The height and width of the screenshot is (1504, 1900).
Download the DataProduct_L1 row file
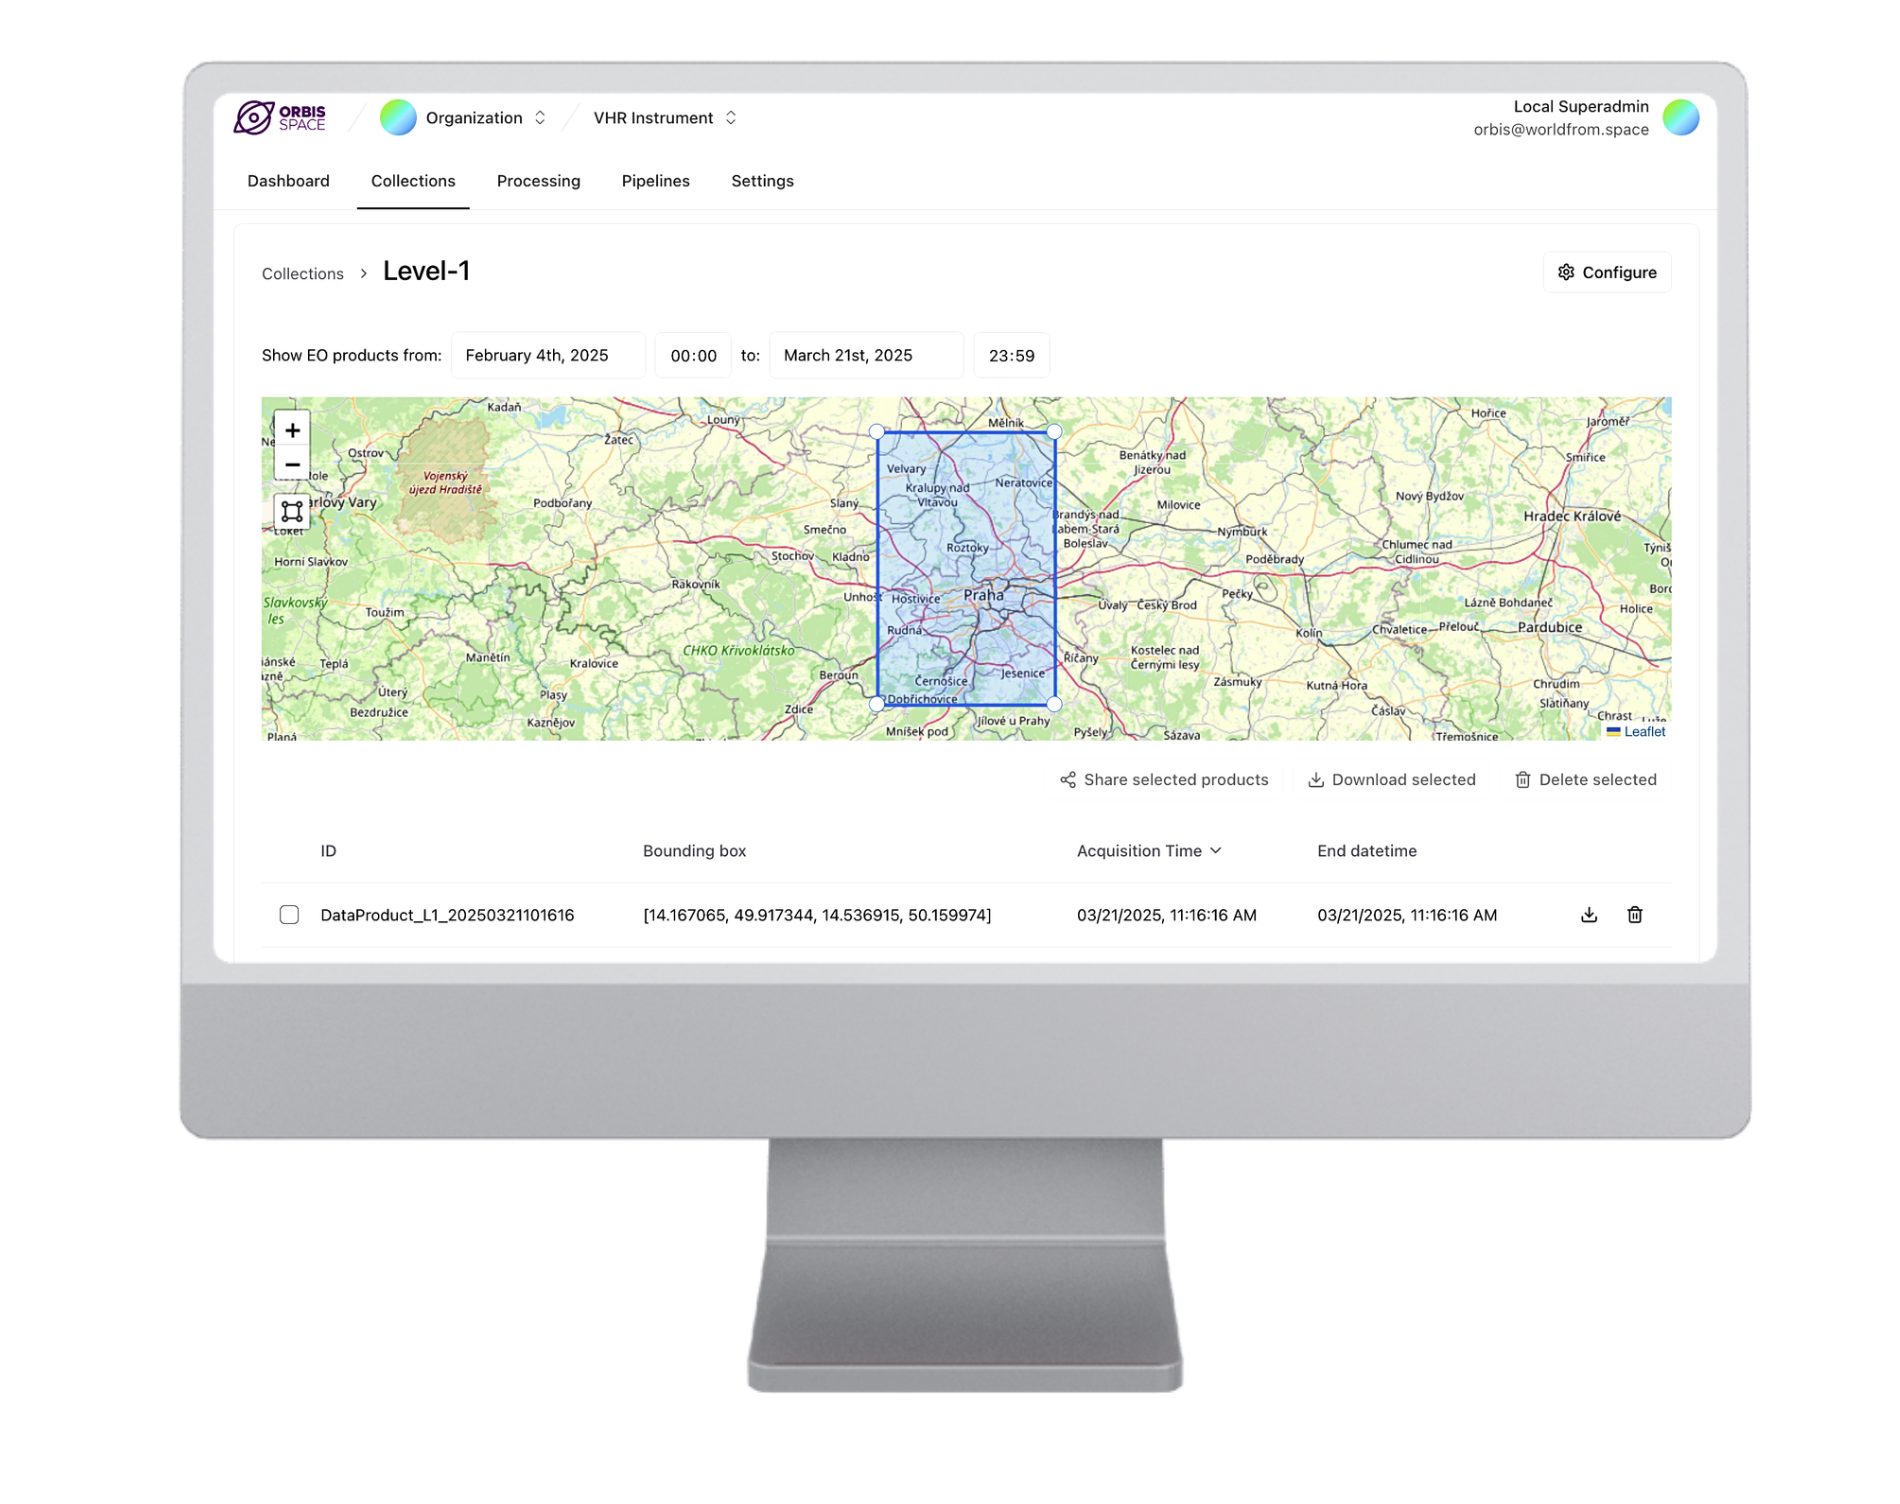pos(1588,915)
